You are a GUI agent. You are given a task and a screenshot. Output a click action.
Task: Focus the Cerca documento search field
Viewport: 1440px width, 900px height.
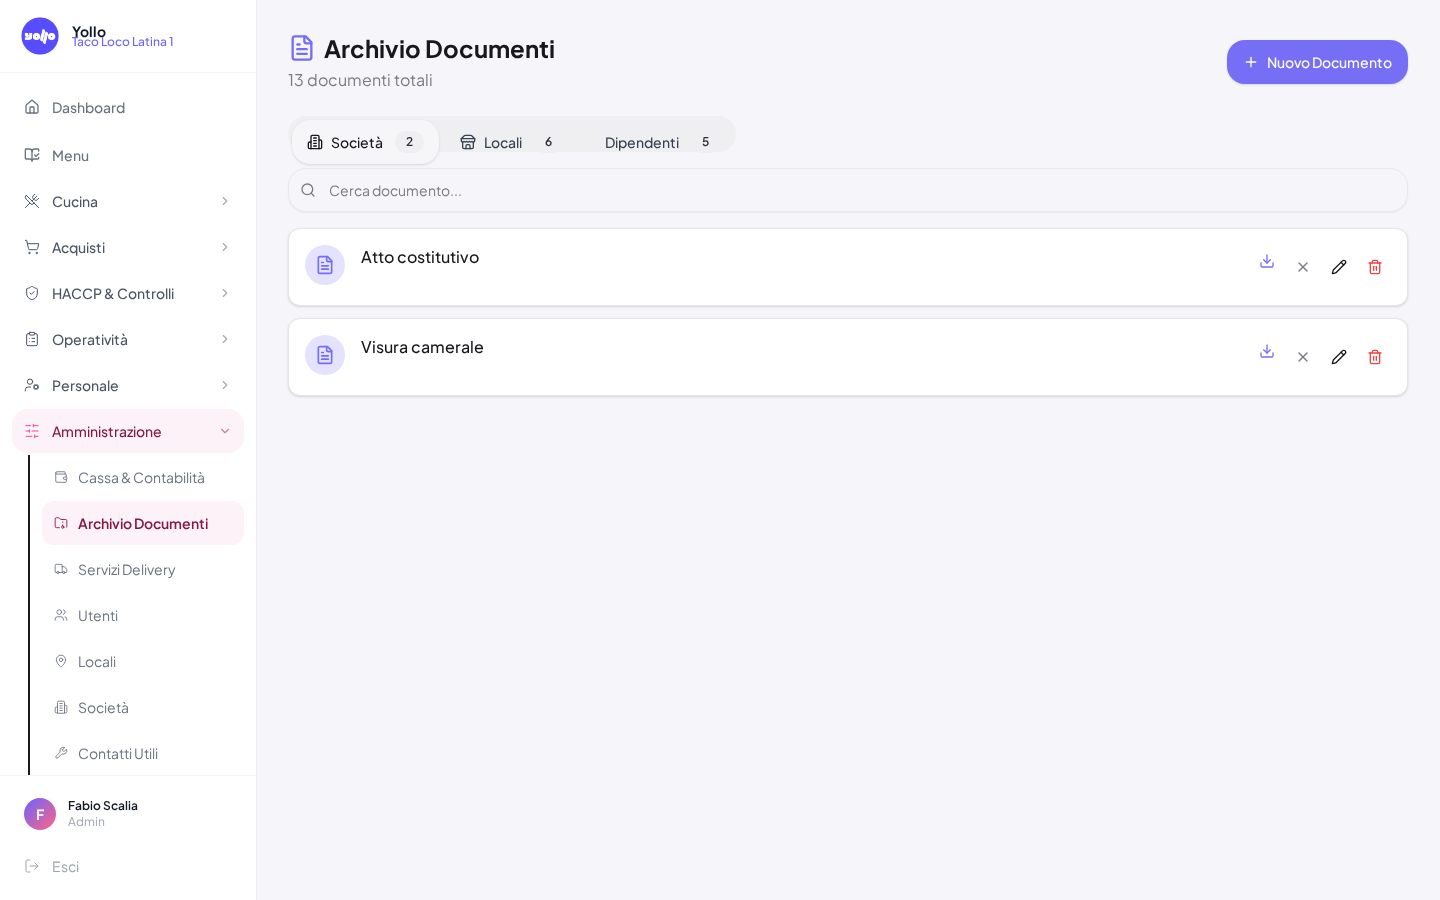click(x=848, y=190)
